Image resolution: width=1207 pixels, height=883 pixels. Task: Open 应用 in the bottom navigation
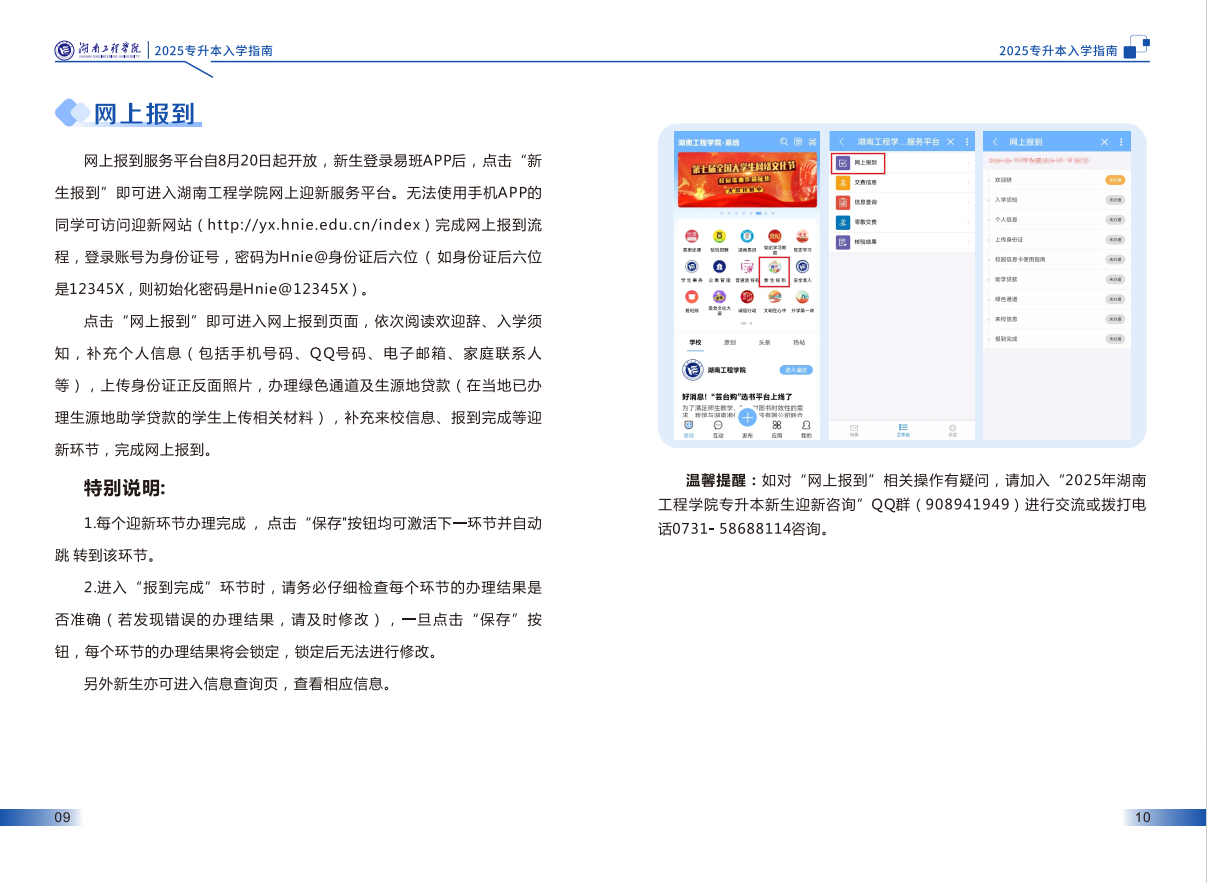(777, 430)
